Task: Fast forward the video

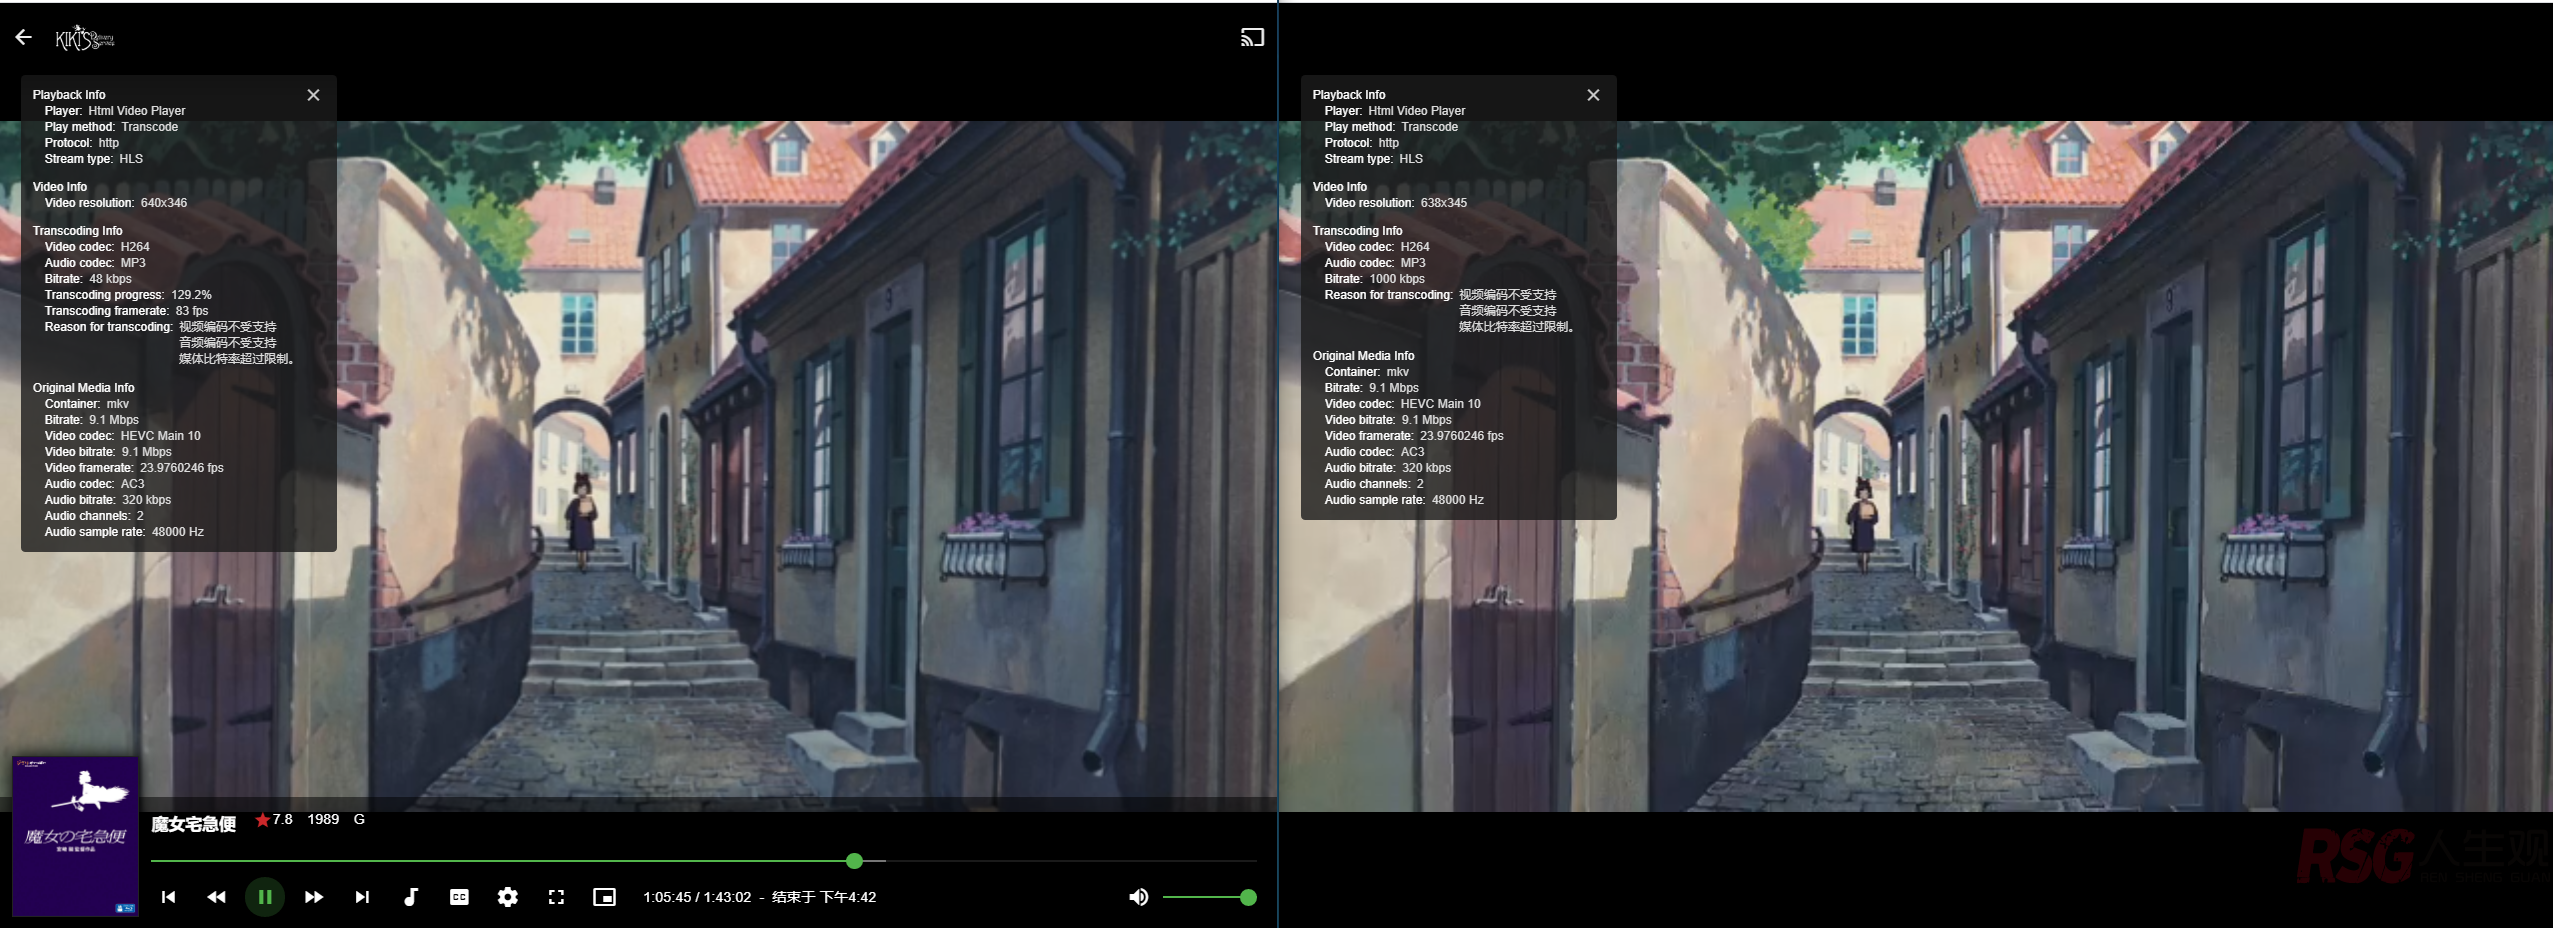Action: click(x=313, y=897)
